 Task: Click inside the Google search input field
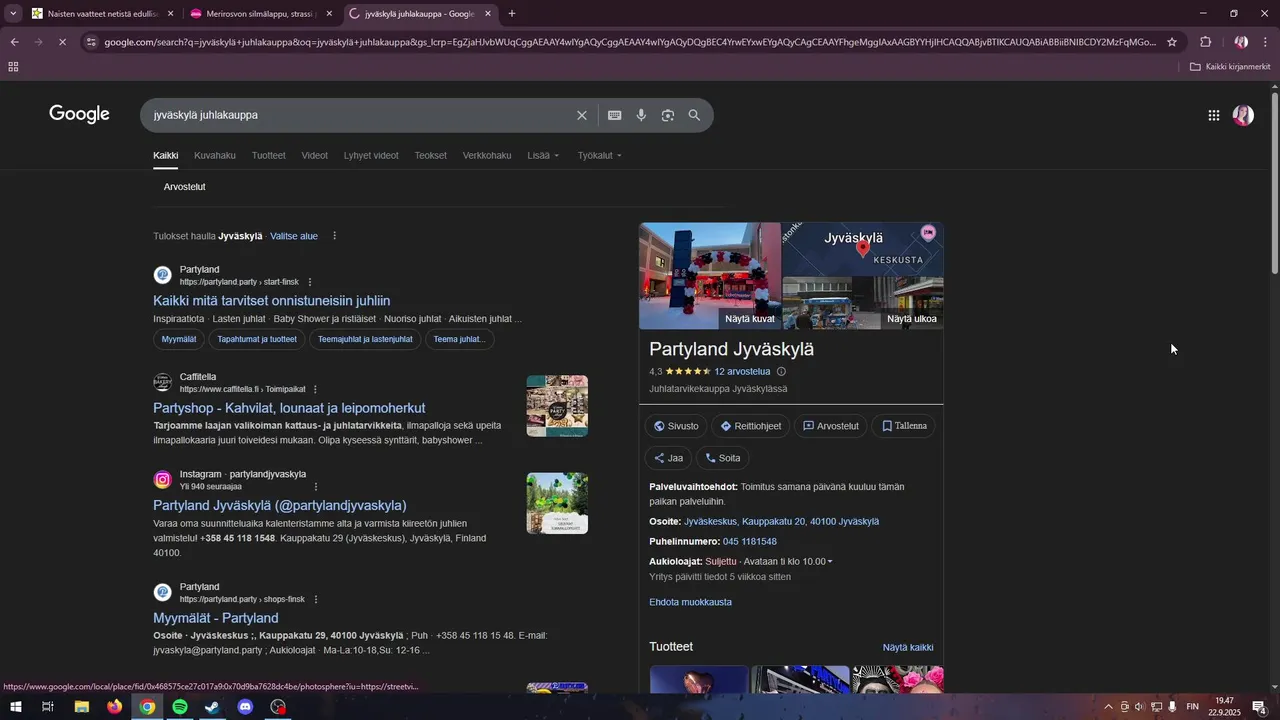tap(360, 115)
